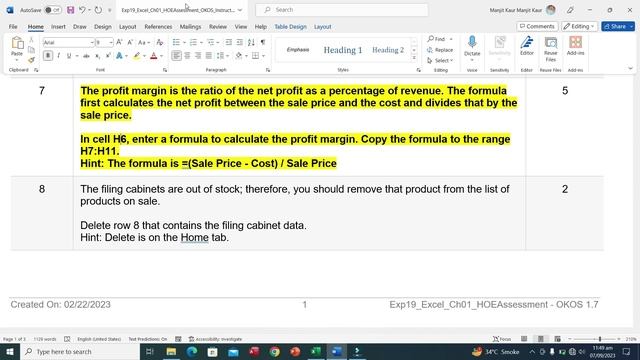This screenshot has height=360, width=640.
Task: Open Add-ins from ribbon
Action: pos(576,46)
